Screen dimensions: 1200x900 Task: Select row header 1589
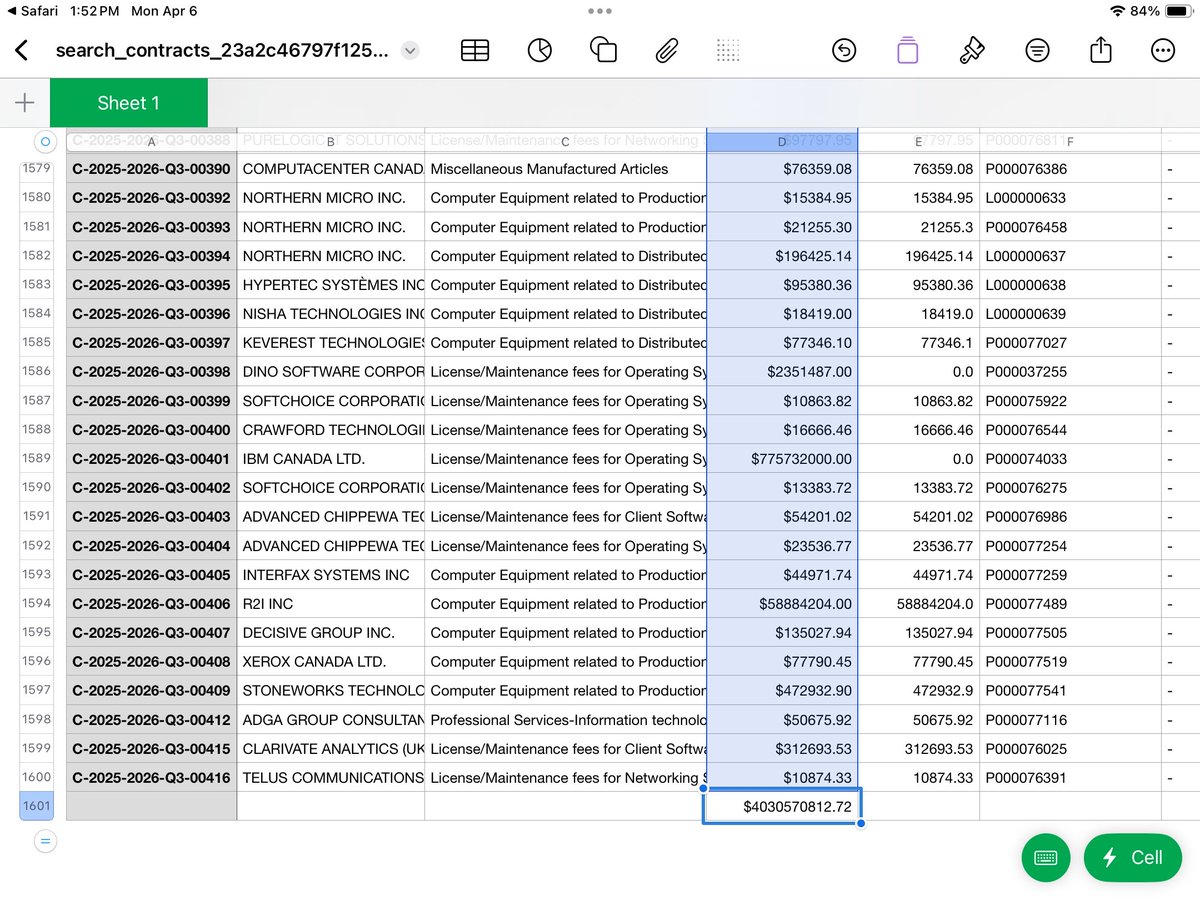(36, 459)
